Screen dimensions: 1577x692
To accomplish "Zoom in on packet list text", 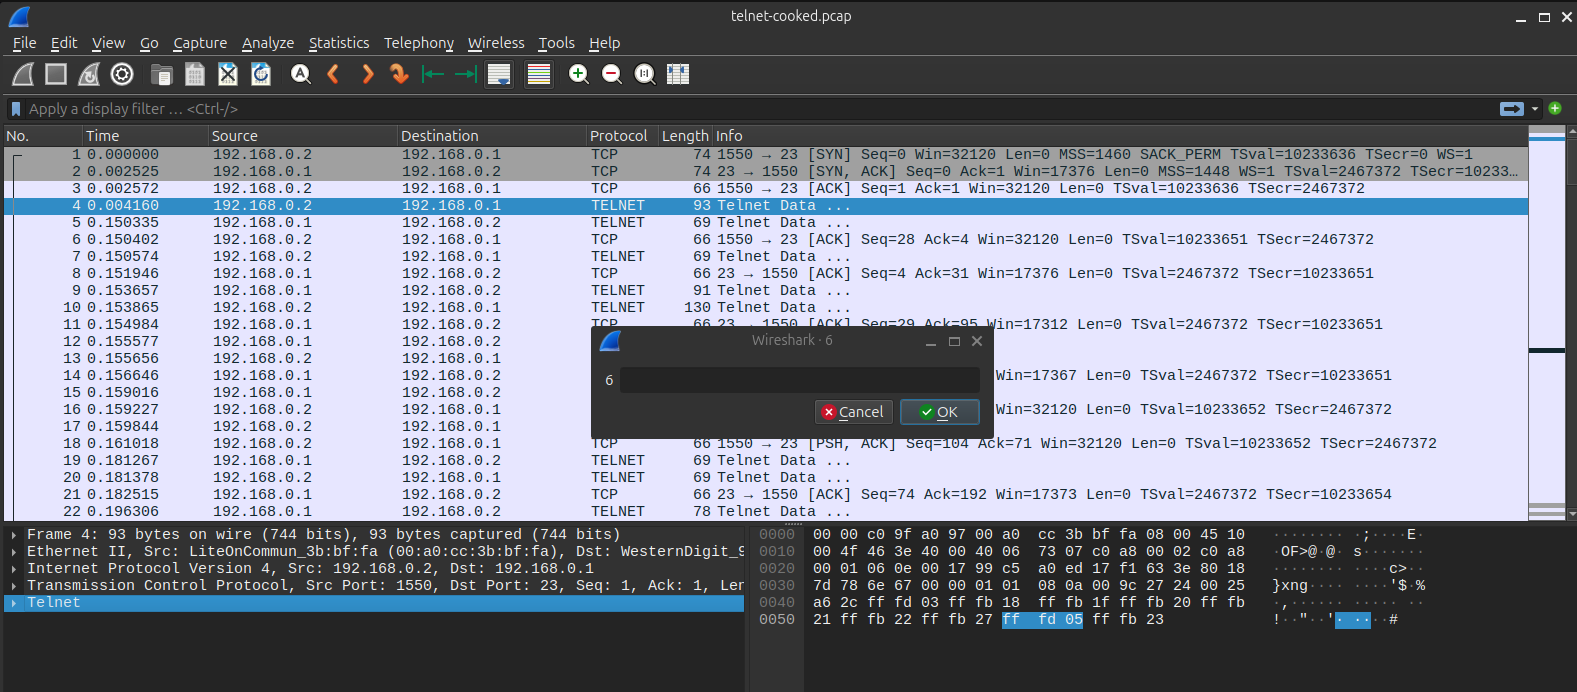I will 578,74.
